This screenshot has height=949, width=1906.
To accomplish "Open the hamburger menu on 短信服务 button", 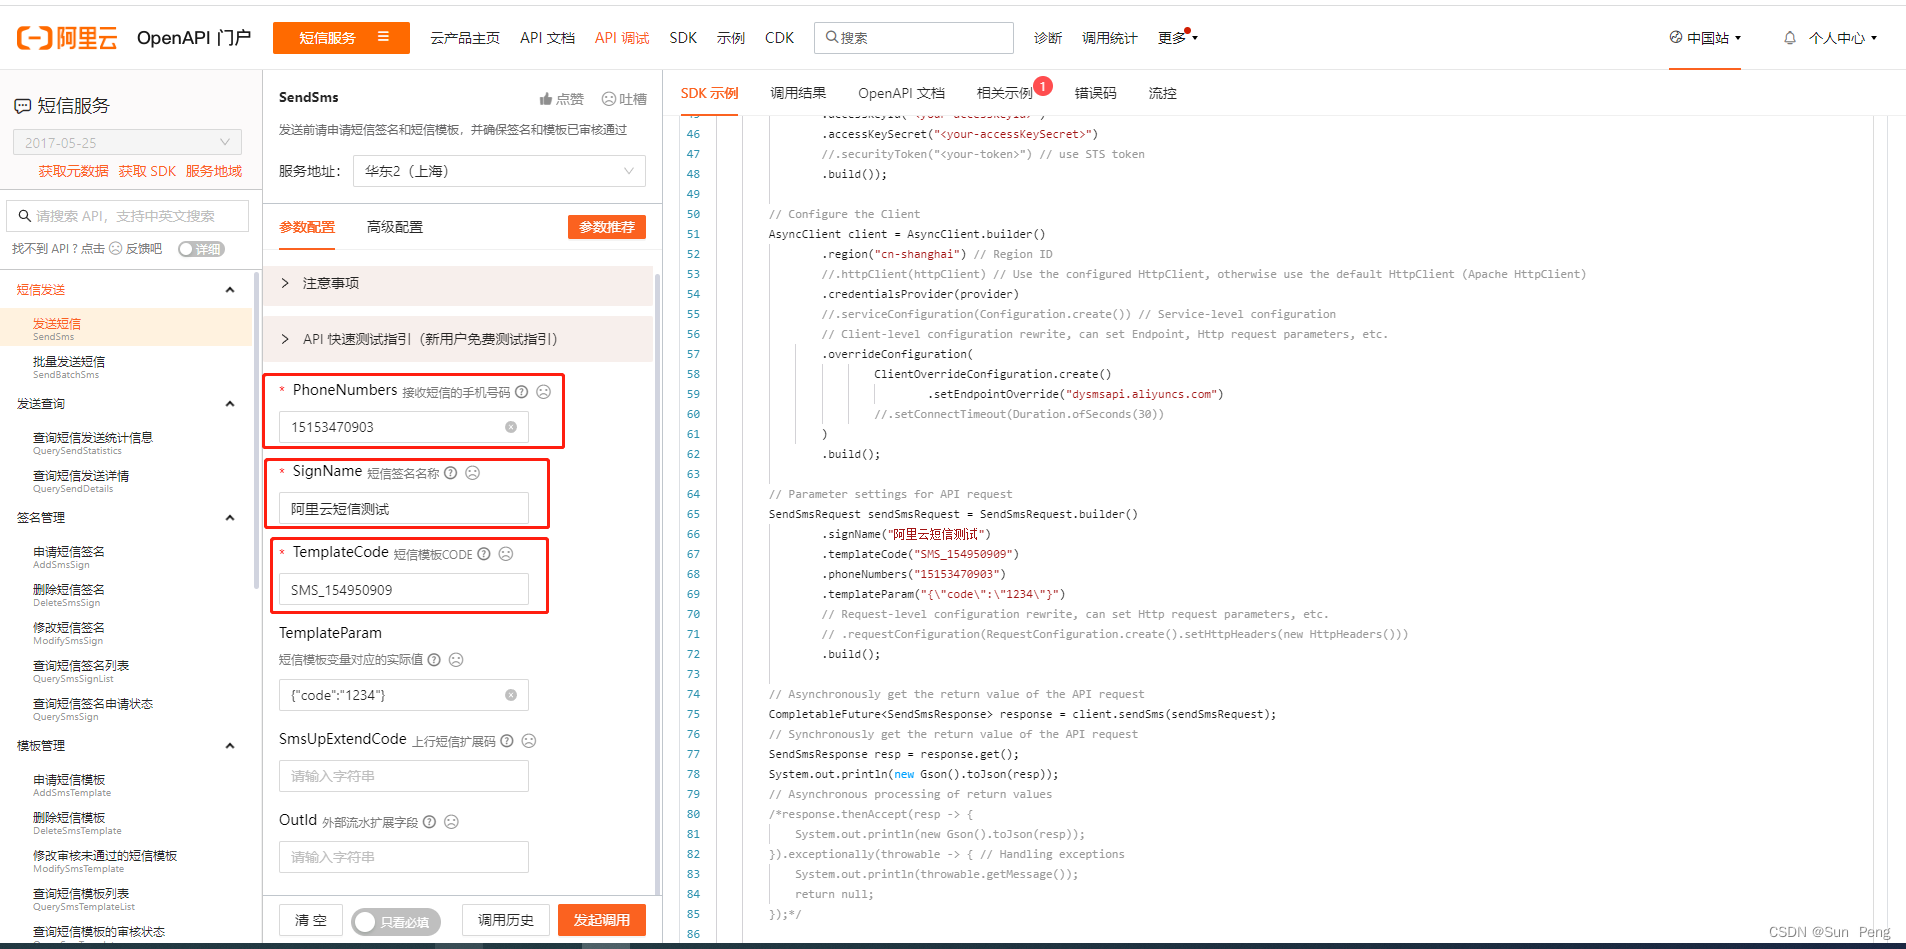I will click(383, 37).
